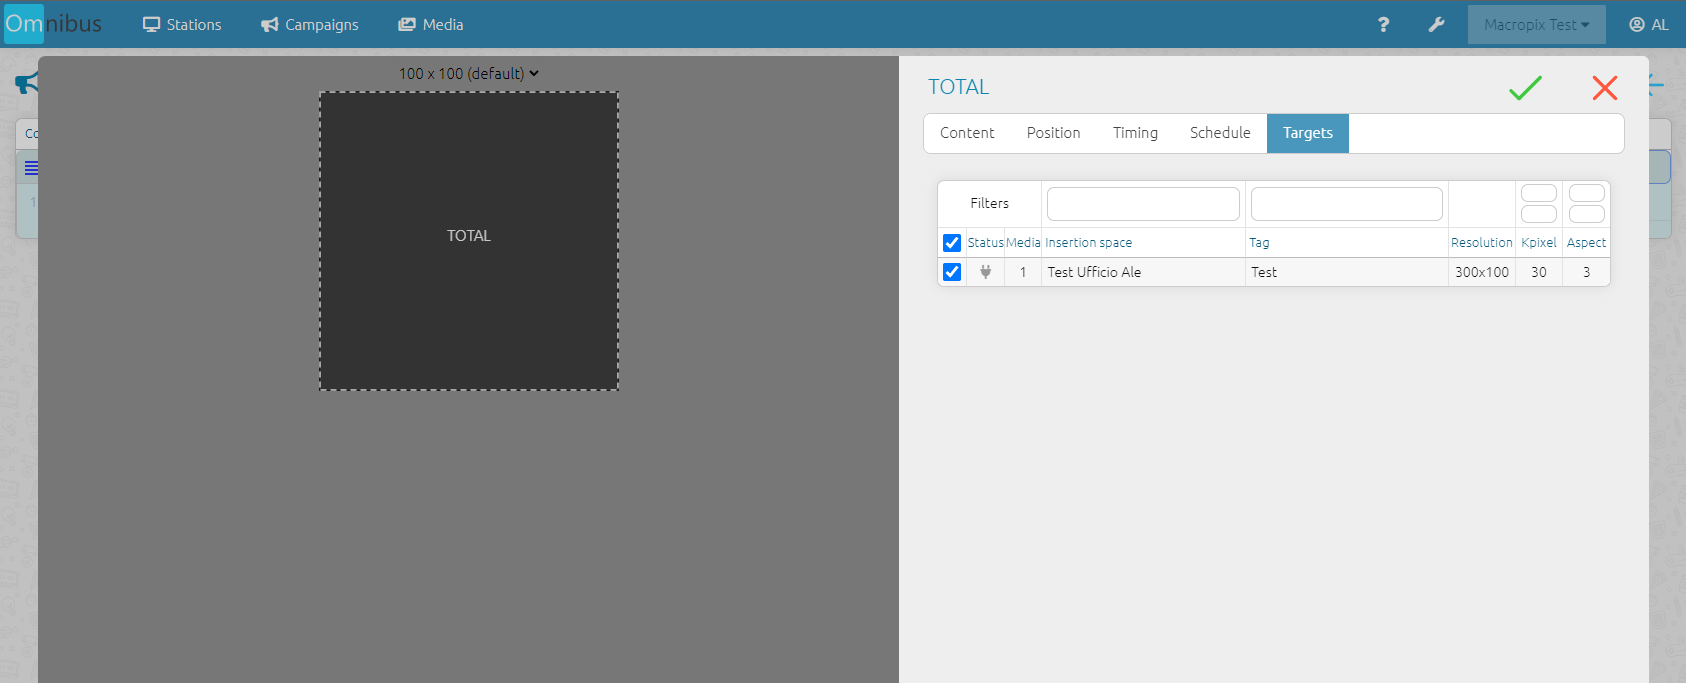Image resolution: width=1686 pixels, height=683 pixels.
Task: Focus the Insertion space filter field
Action: coord(1143,204)
